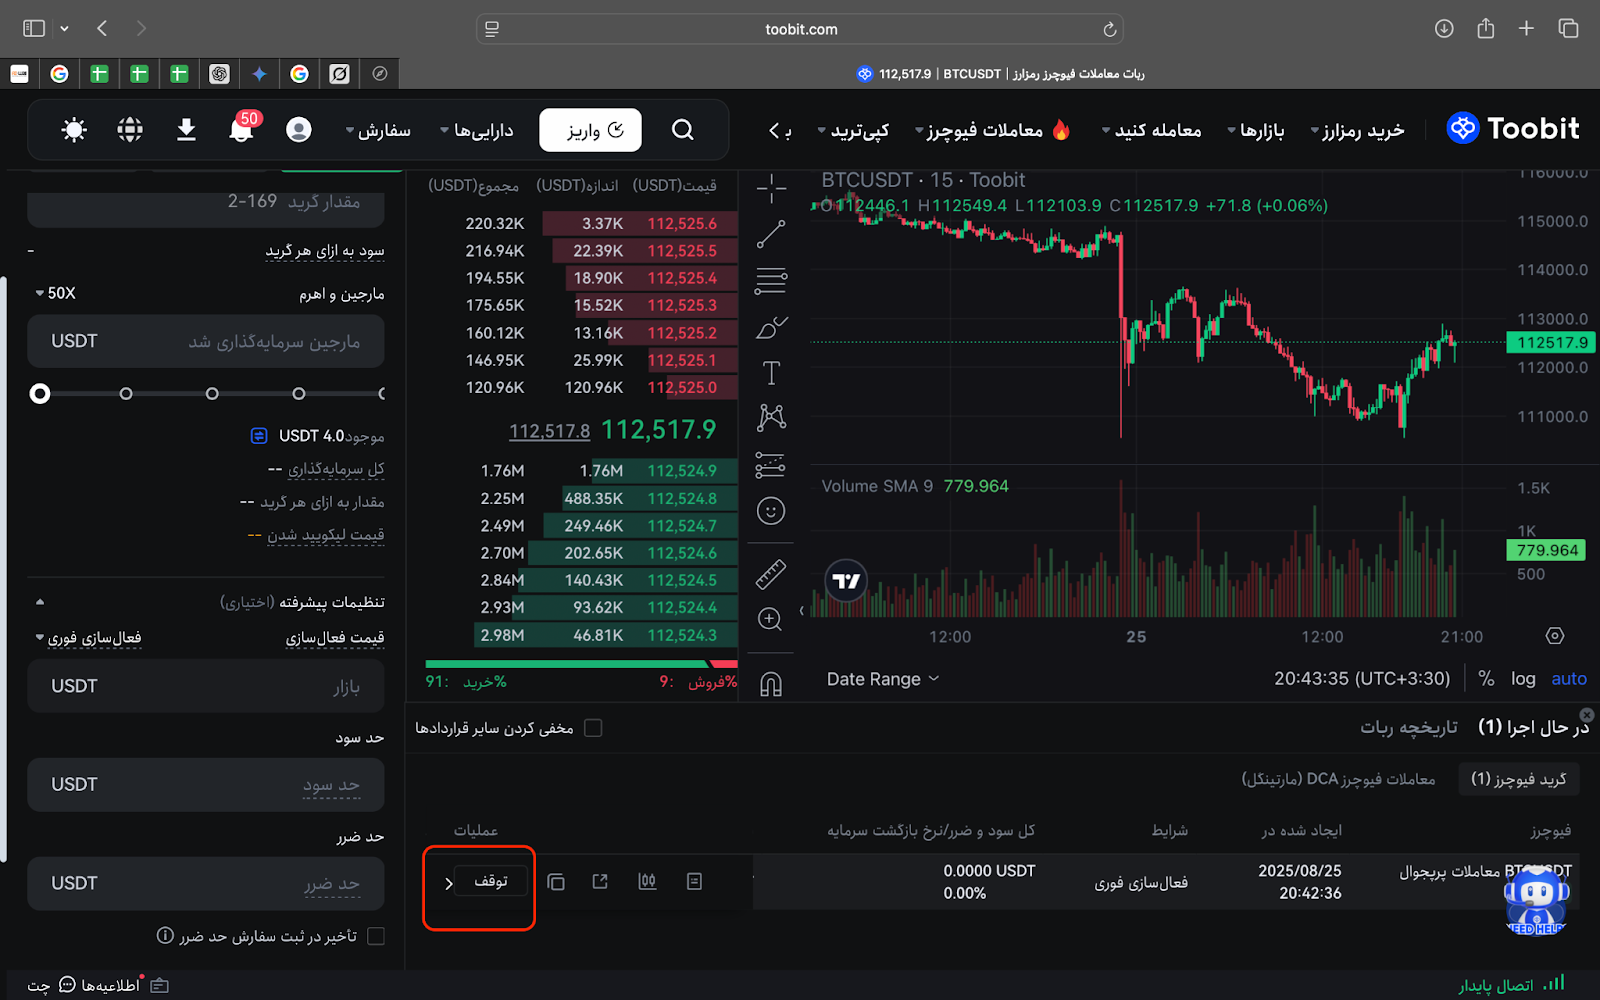The height and width of the screenshot is (1000, 1600).
Task: Click the 112,517.8 mark price link
Action: [549, 431]
